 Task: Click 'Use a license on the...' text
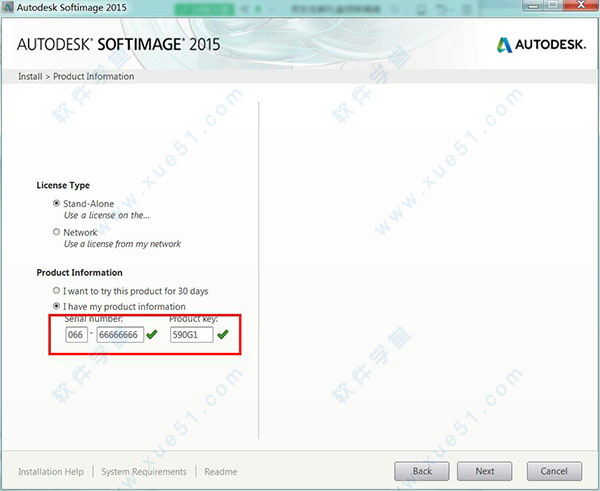[x=106, y=215]
